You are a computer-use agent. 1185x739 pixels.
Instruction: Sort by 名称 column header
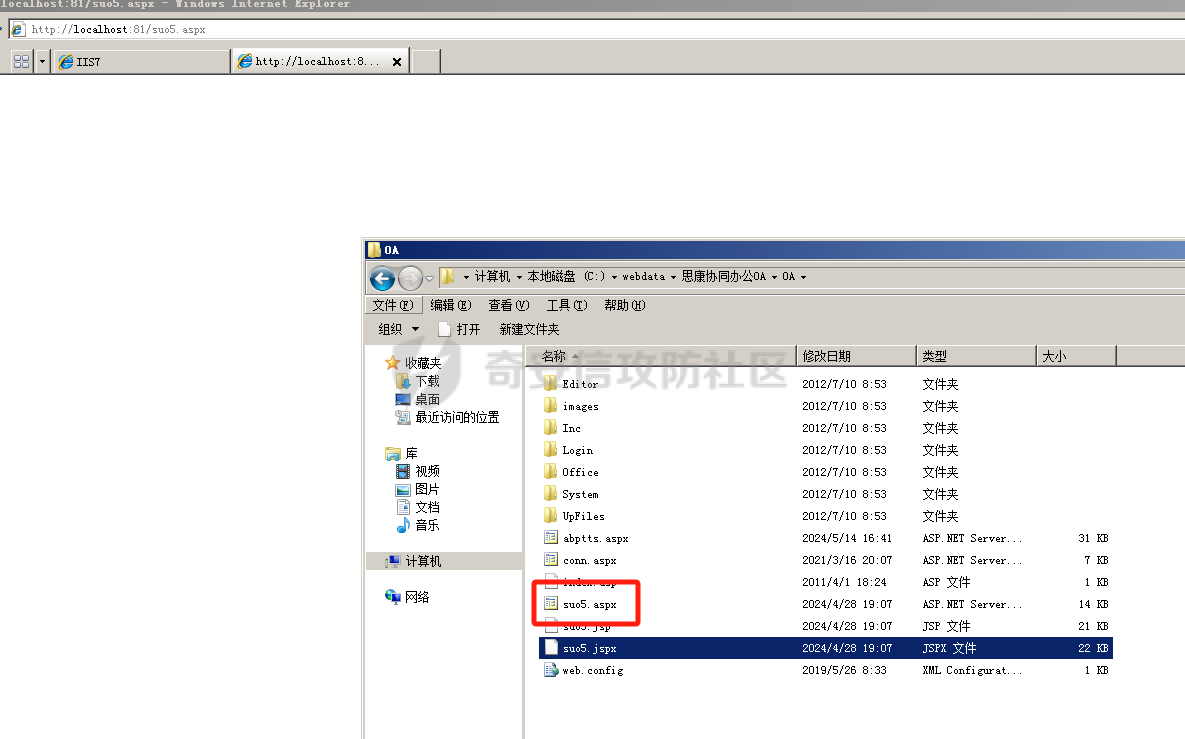661,356
